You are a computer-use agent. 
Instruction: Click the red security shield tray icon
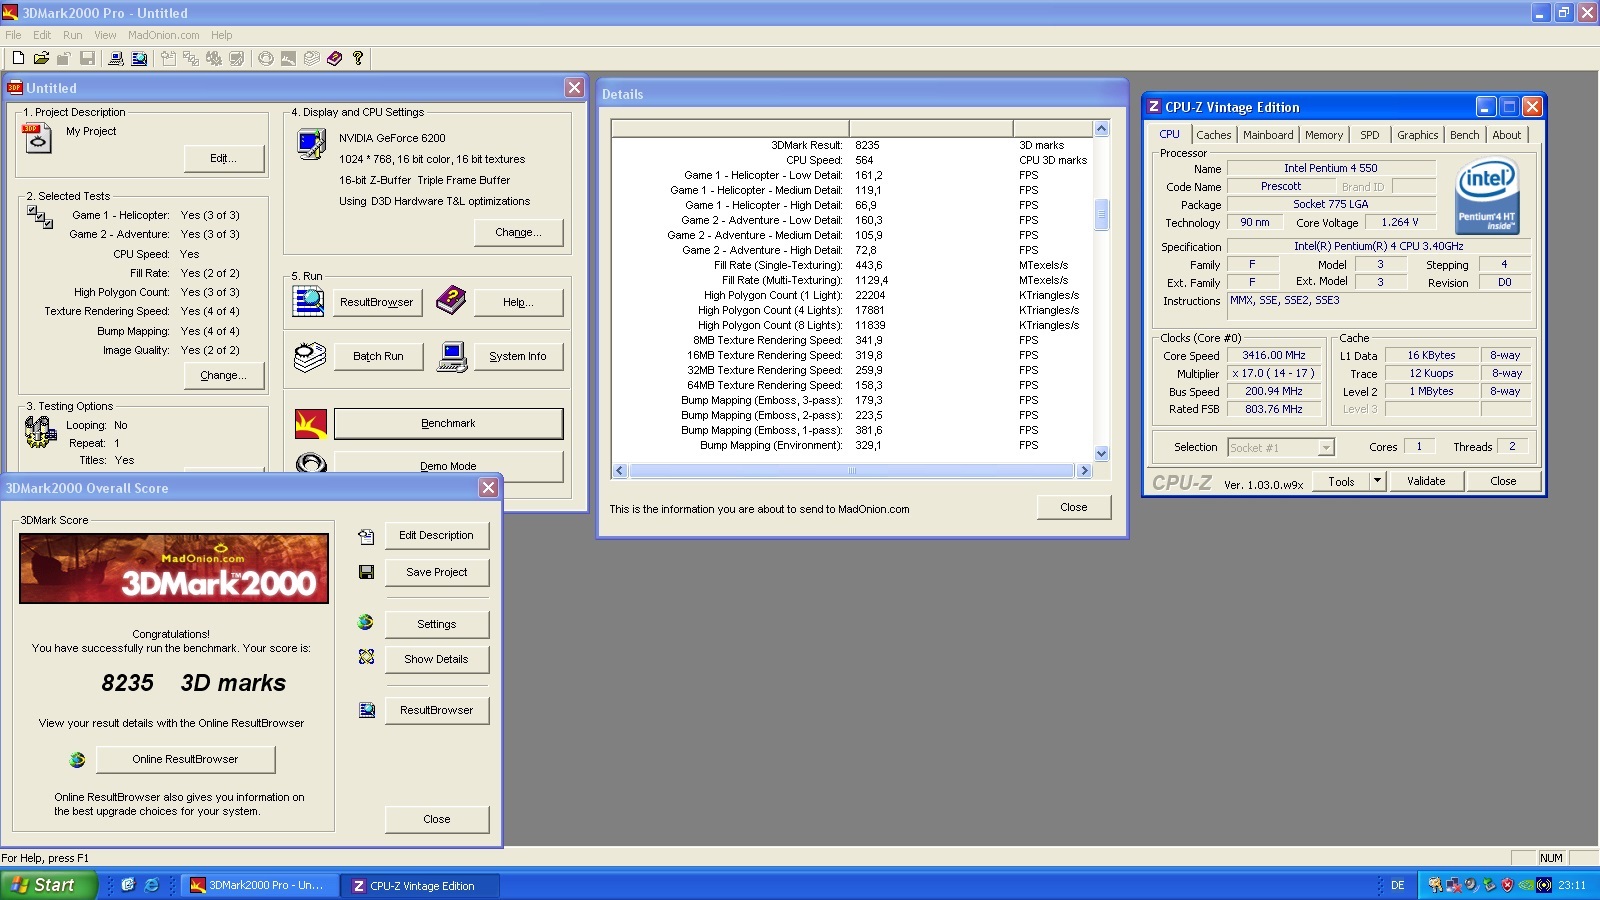pyautogui.click(x=1508, y=885)
